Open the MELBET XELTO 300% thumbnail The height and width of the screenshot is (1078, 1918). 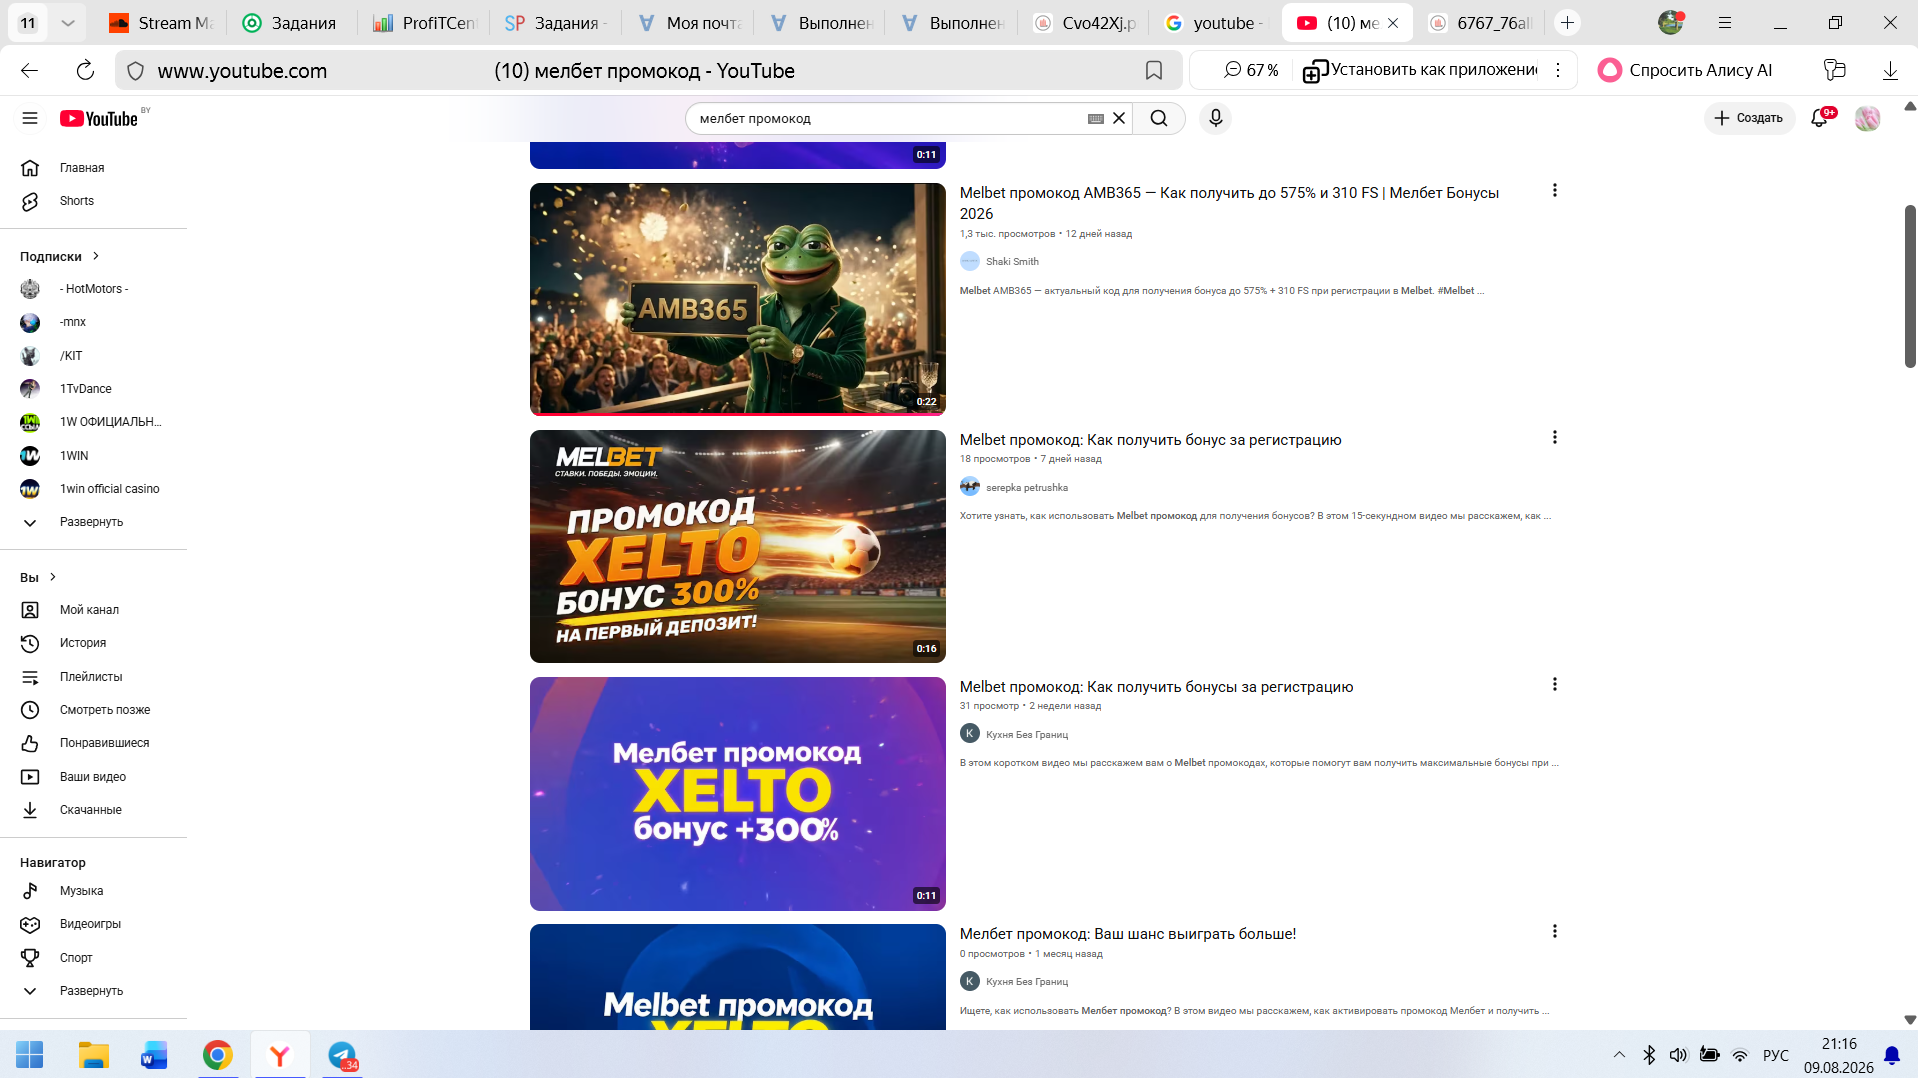(738, 546)
